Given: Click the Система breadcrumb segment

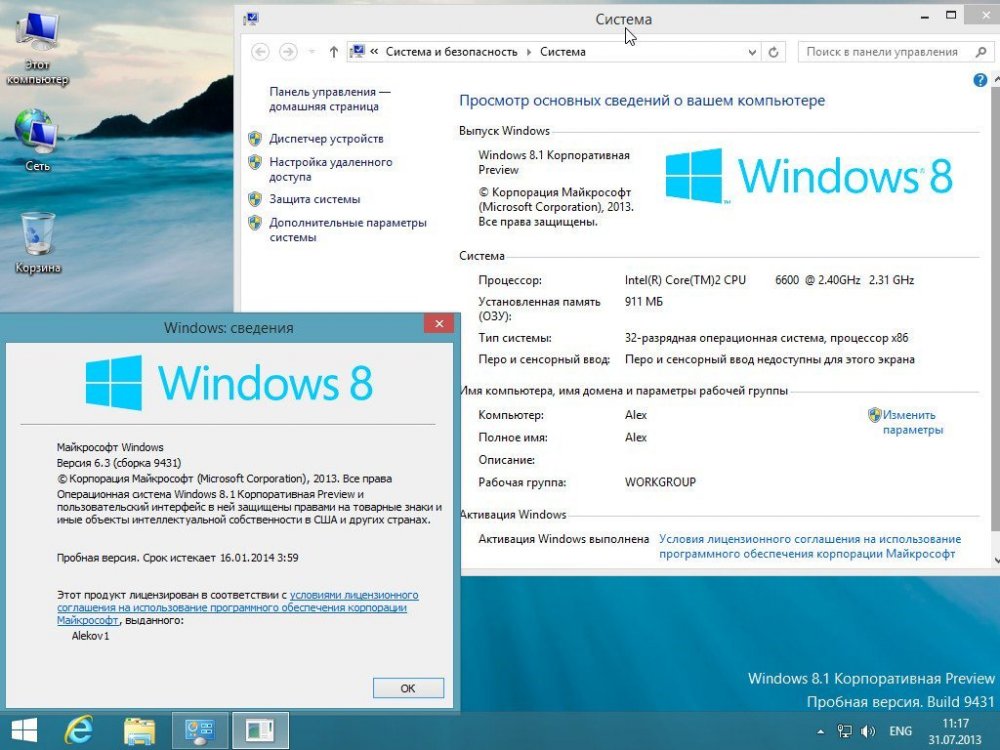Looking at the screenshot, I should [562, 52].
